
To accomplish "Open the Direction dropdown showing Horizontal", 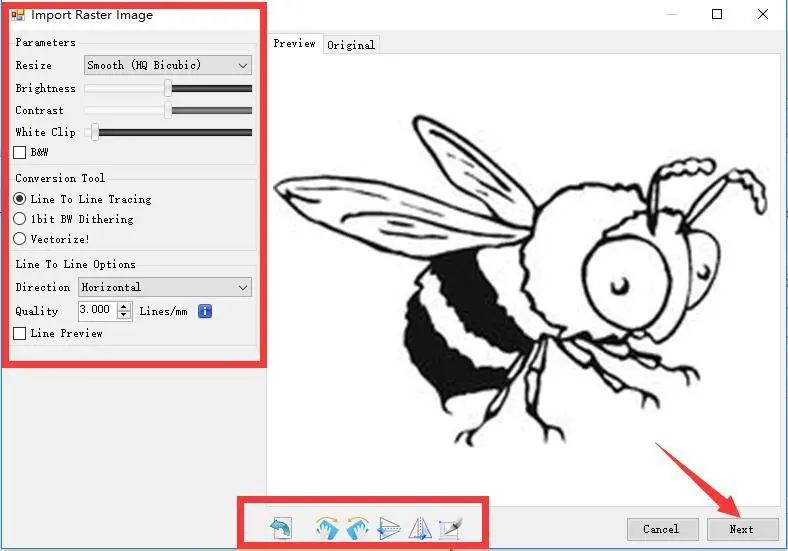I will pyautogui.click(x=165, y=288).
